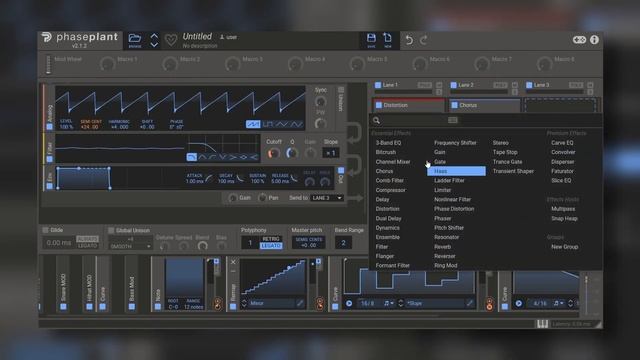Click play icon of 4/16 Curve module
This screenshot has height=360, width=640.
tap(518, 303)
